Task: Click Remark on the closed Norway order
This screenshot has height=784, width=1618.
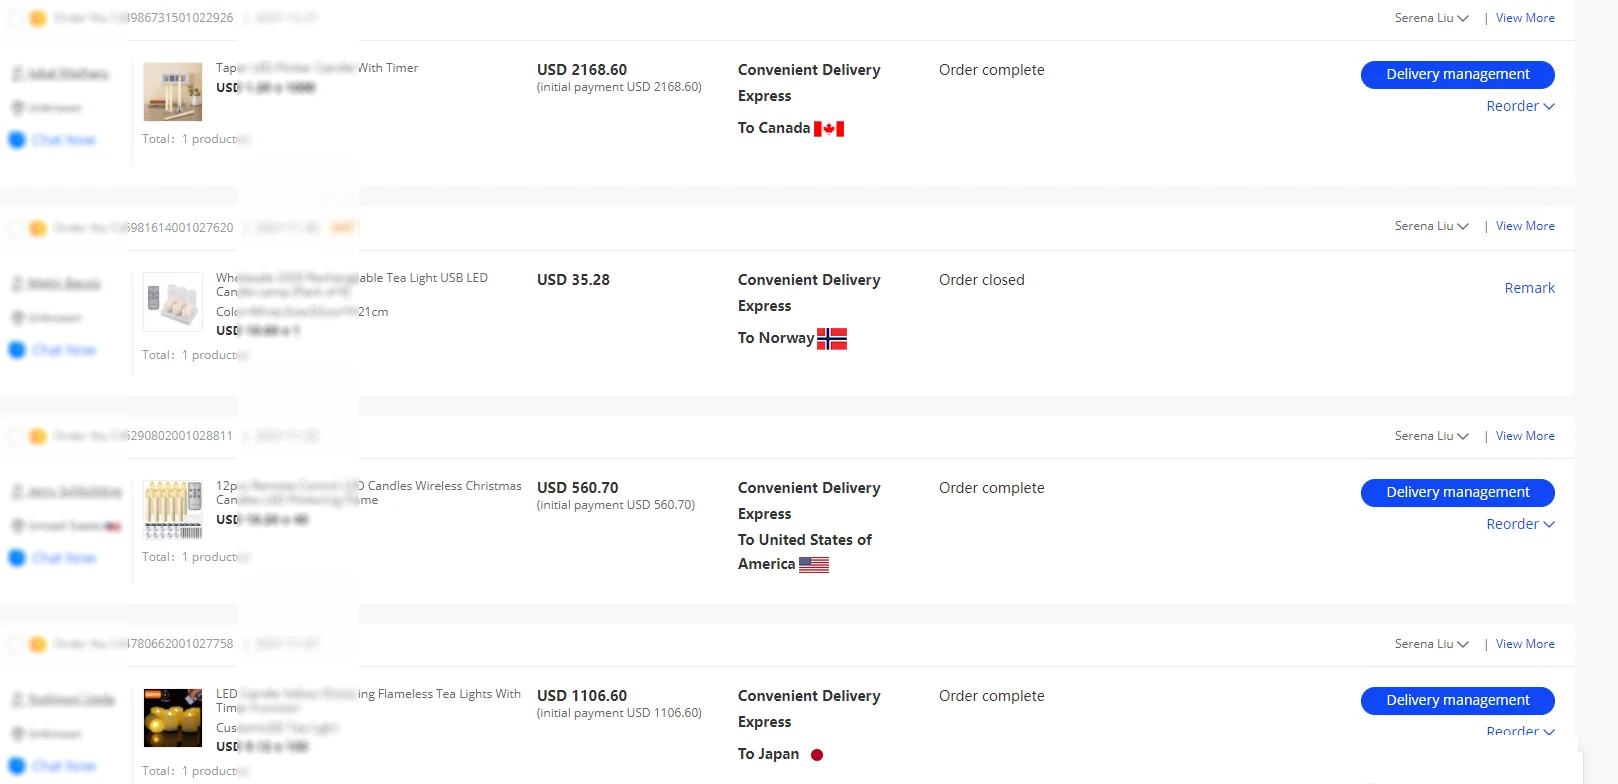Action: pos(1529,288)
